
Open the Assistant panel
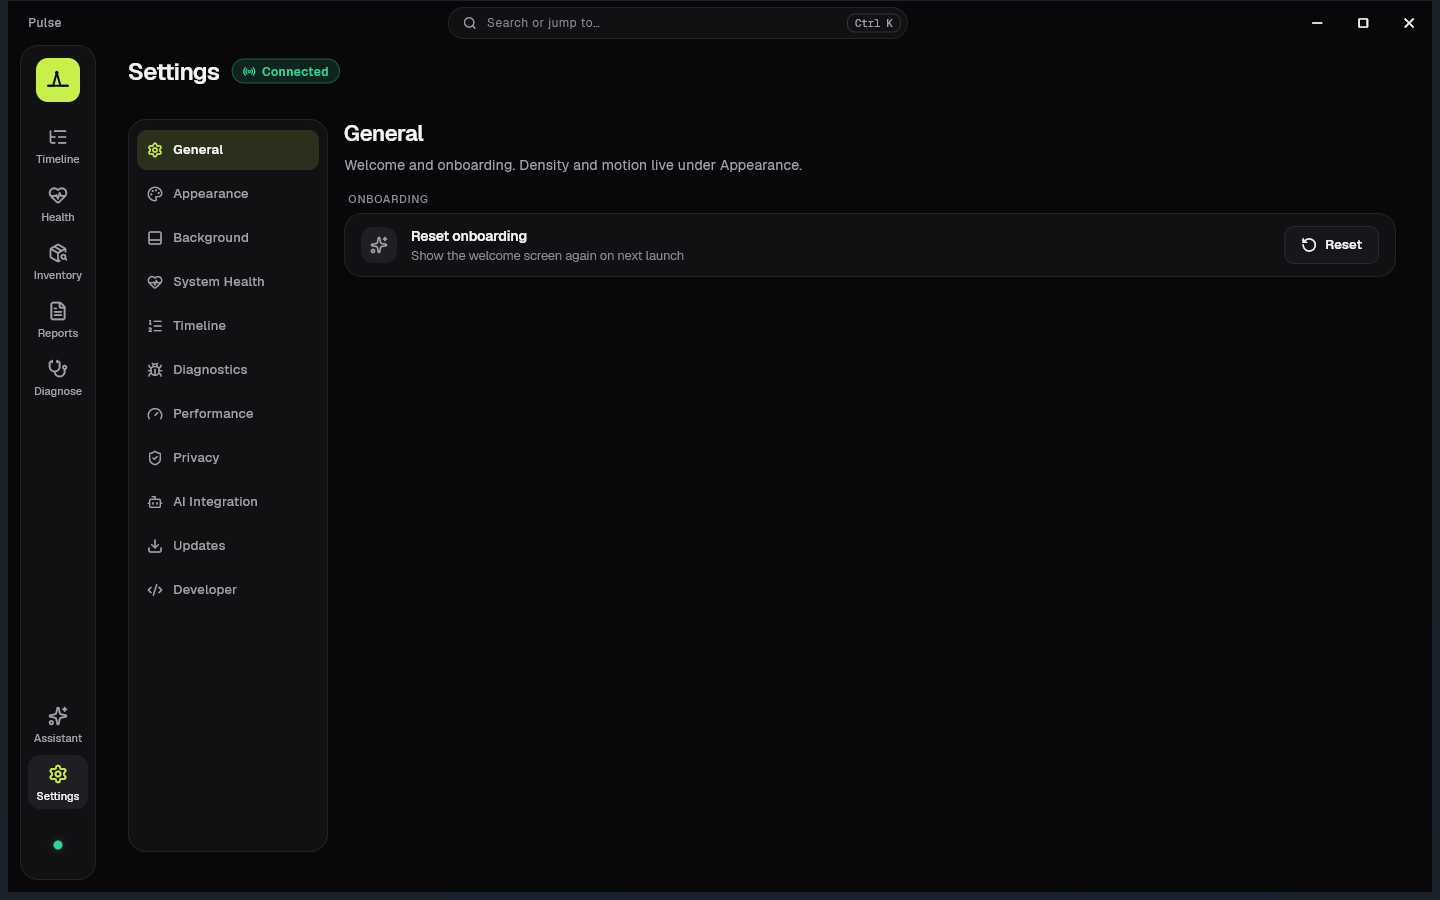58,725
